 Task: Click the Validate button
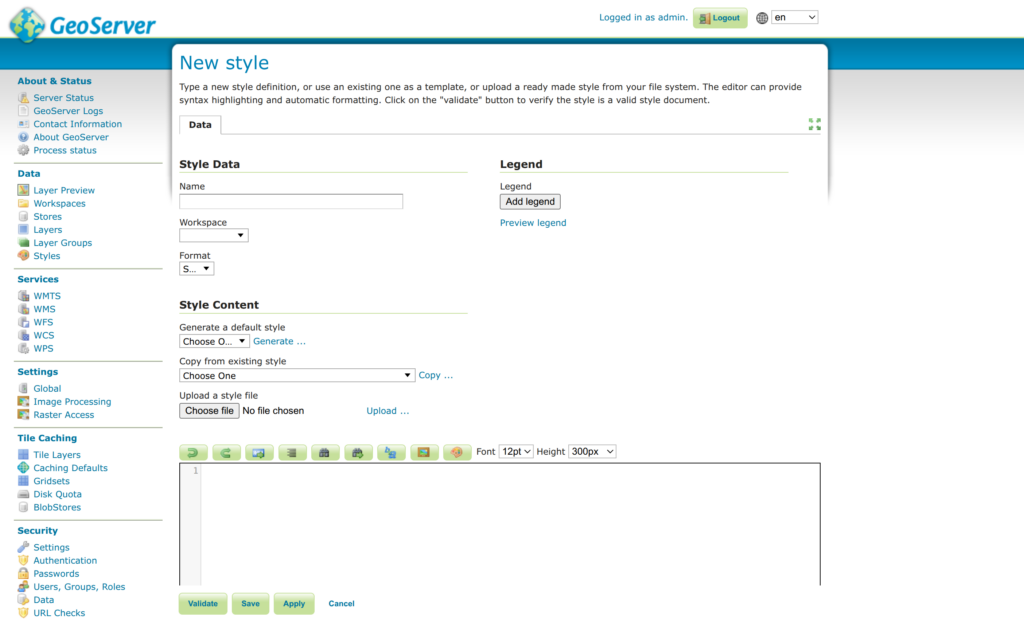tap(203, 604)
